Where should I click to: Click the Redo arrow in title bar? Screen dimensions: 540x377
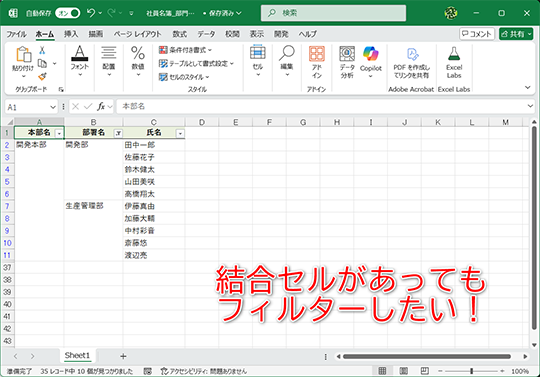click(111, 13)
